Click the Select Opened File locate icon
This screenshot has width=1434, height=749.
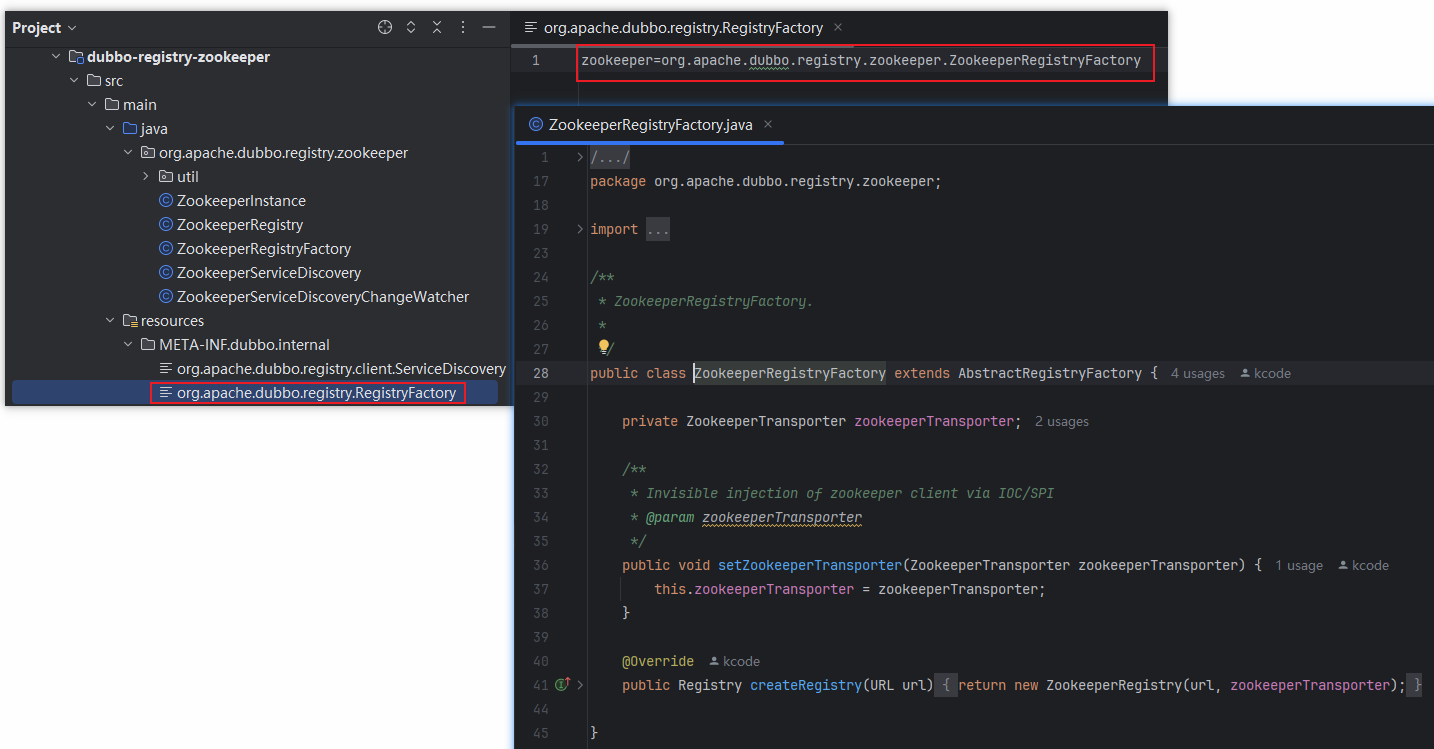coord(385,28)
